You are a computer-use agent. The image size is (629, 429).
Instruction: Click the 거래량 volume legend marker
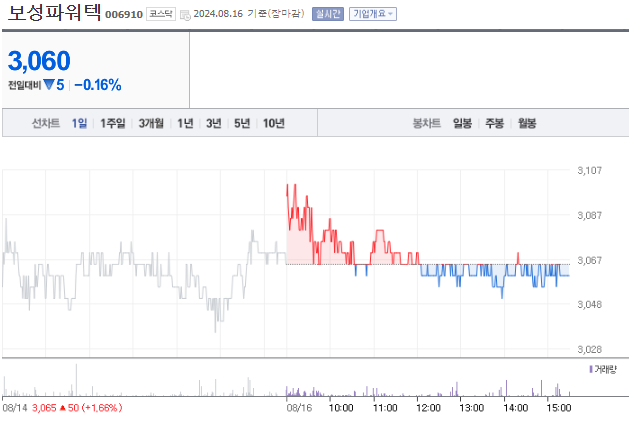591,369
